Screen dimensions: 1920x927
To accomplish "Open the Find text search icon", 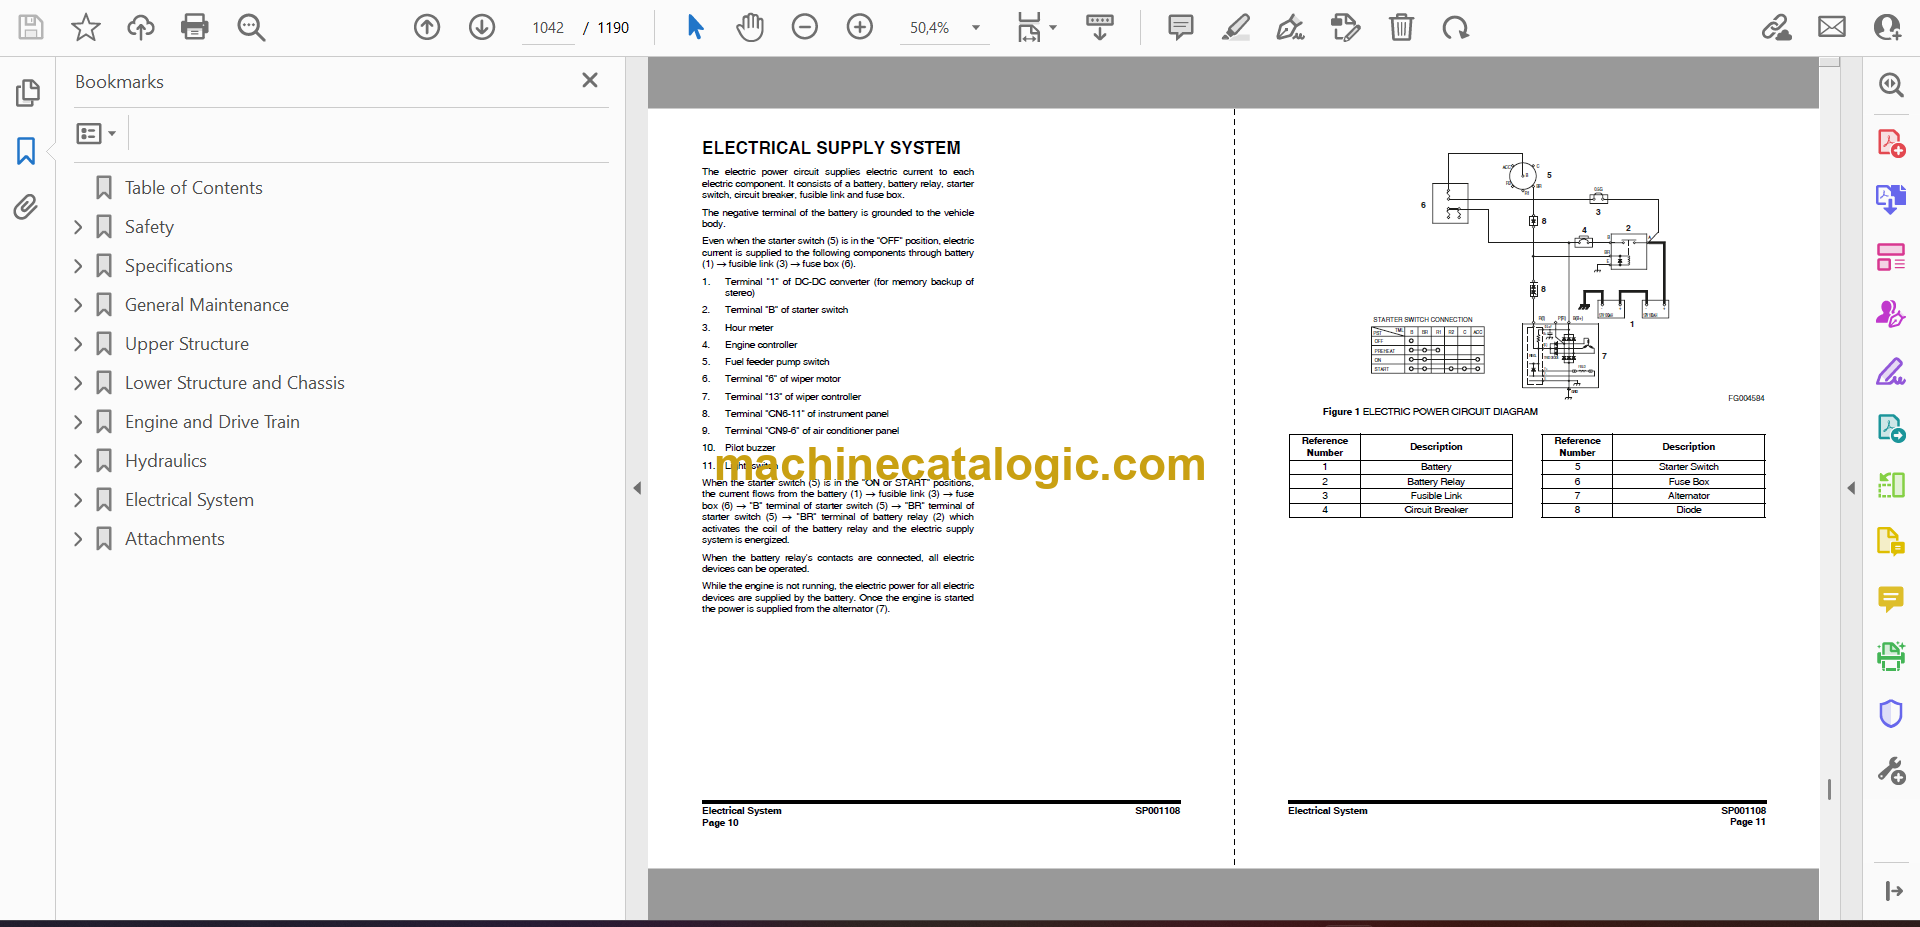I will click(251, 27).
